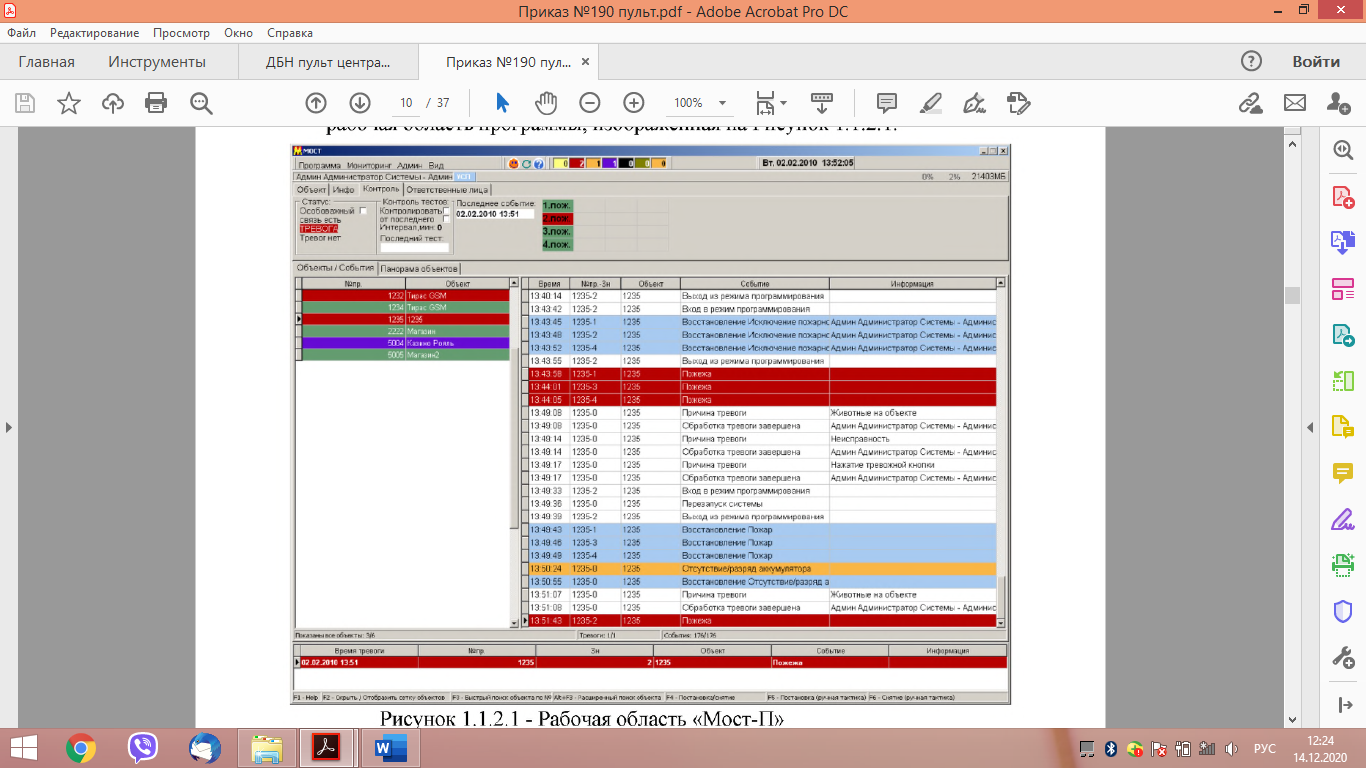Activate the hand pan tool

pyautogui.click(x=545, y=102)
